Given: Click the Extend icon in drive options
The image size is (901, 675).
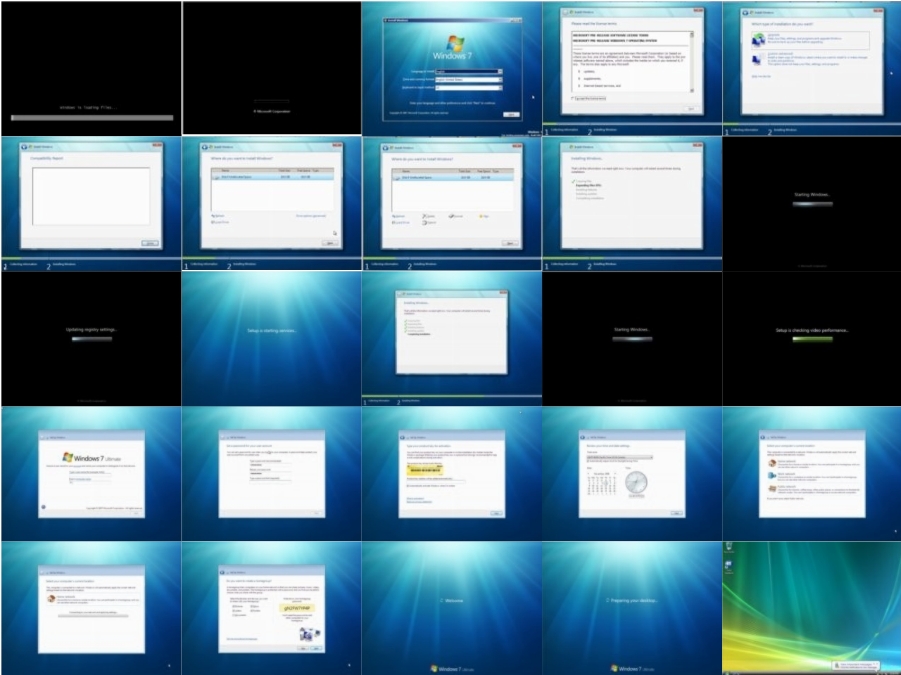Looking at the screenshot, I should [425, 222].
